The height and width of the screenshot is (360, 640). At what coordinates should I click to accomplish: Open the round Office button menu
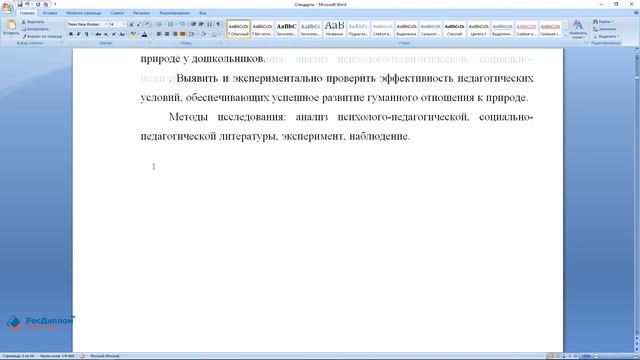click(7, 7)
